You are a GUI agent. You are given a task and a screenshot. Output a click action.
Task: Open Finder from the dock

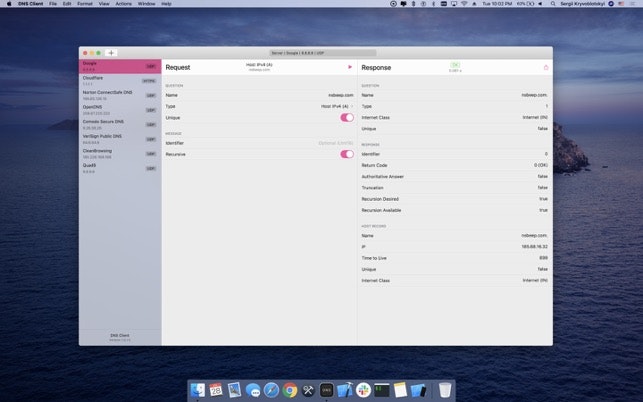click(x=198, y=390)
